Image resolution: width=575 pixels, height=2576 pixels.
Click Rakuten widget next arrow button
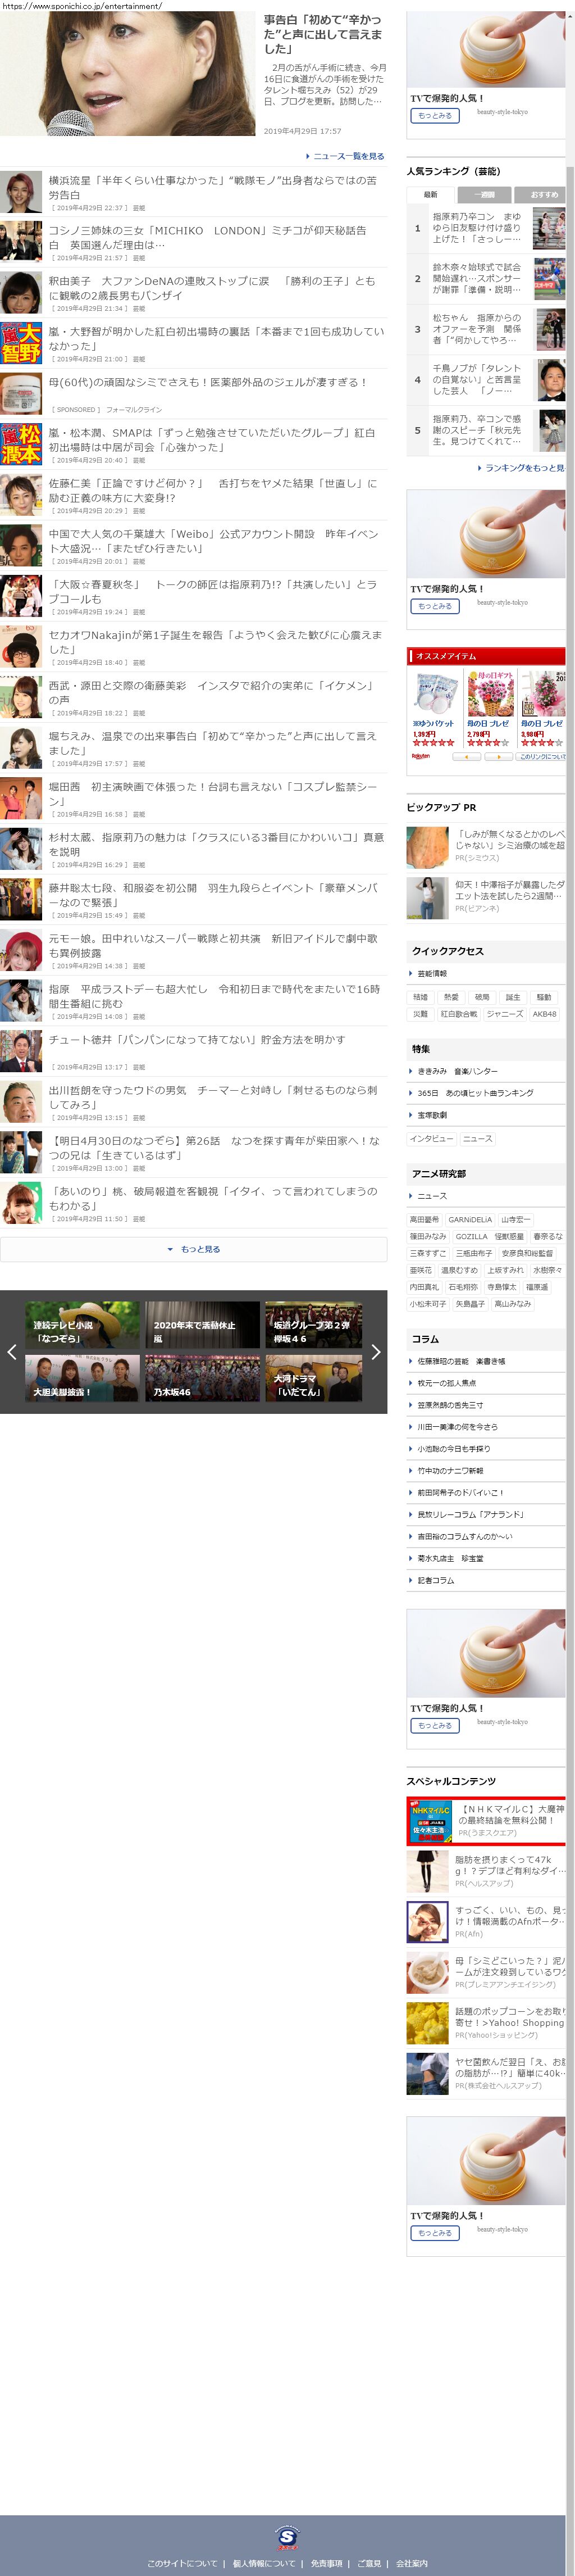pos(498,757)
